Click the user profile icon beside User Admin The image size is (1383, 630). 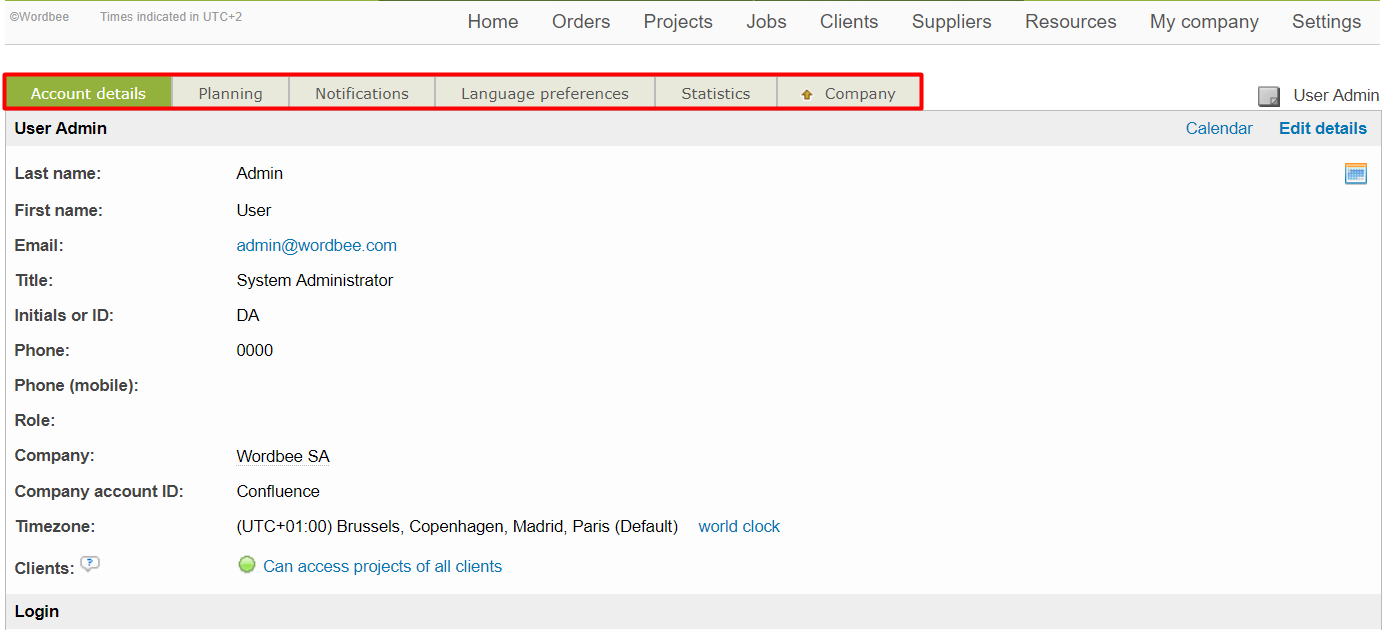pyautogui.click(x=1268, y=96)
